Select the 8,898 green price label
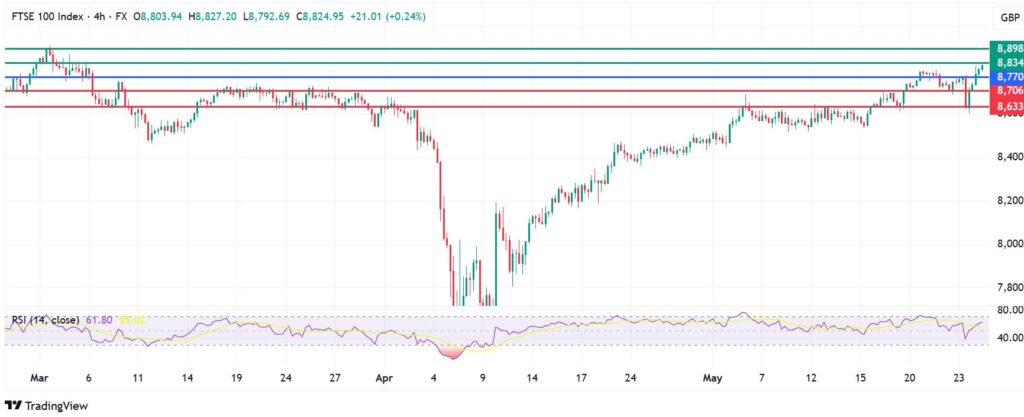The width and height of the screenshot is (1024, 417). click(x=1005, y=48)
